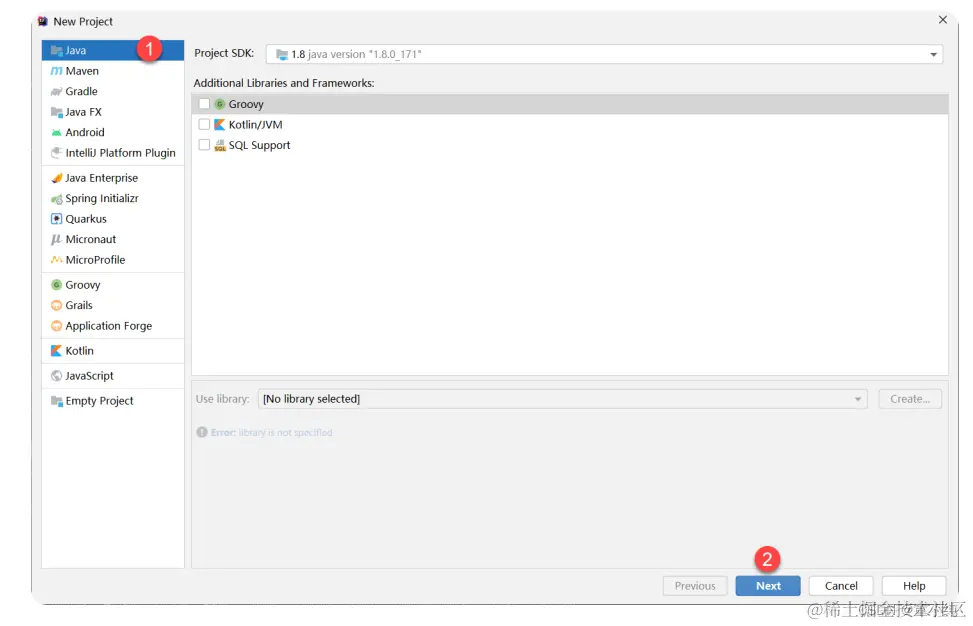This screenshot has height=626, width=973.
Task: Click the Cancel button
Action: tap(841, 586)
